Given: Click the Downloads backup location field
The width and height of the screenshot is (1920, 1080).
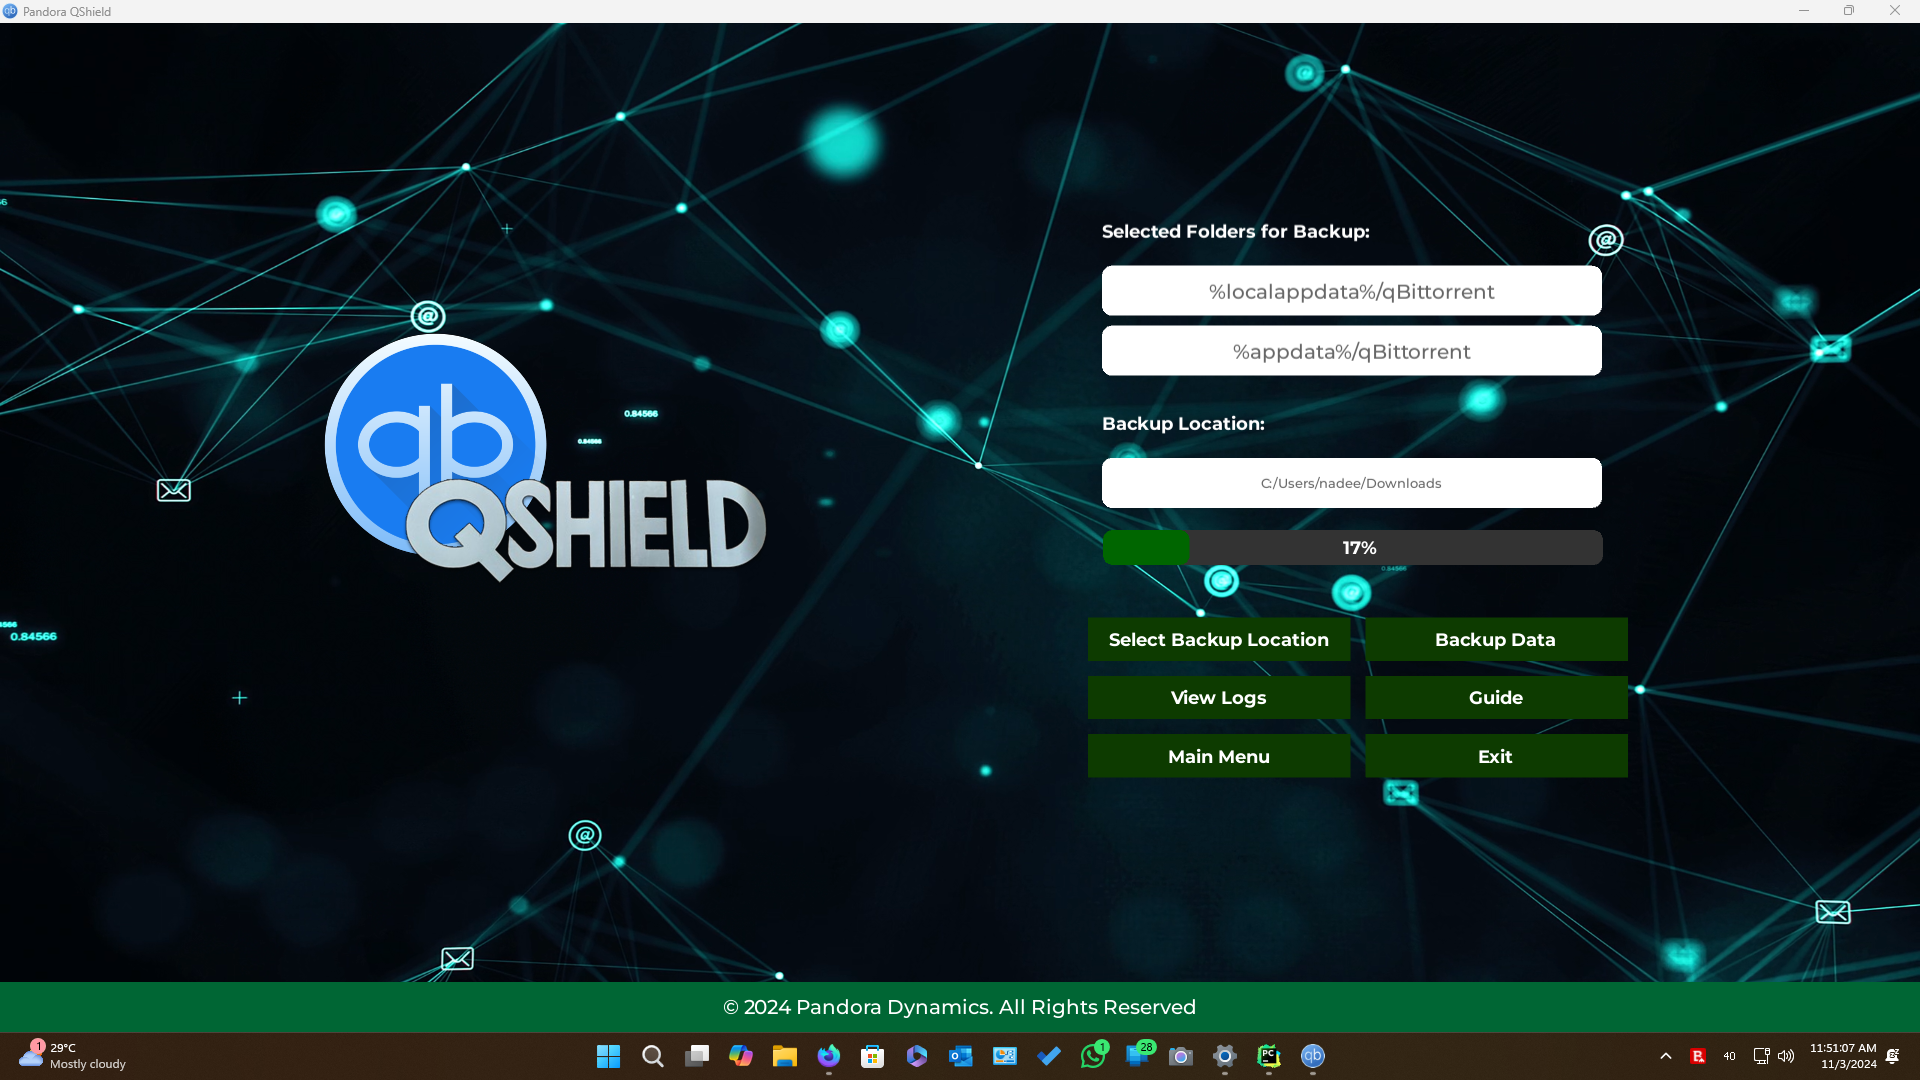Looking at the screenshot, I should tap(1351, 483).
